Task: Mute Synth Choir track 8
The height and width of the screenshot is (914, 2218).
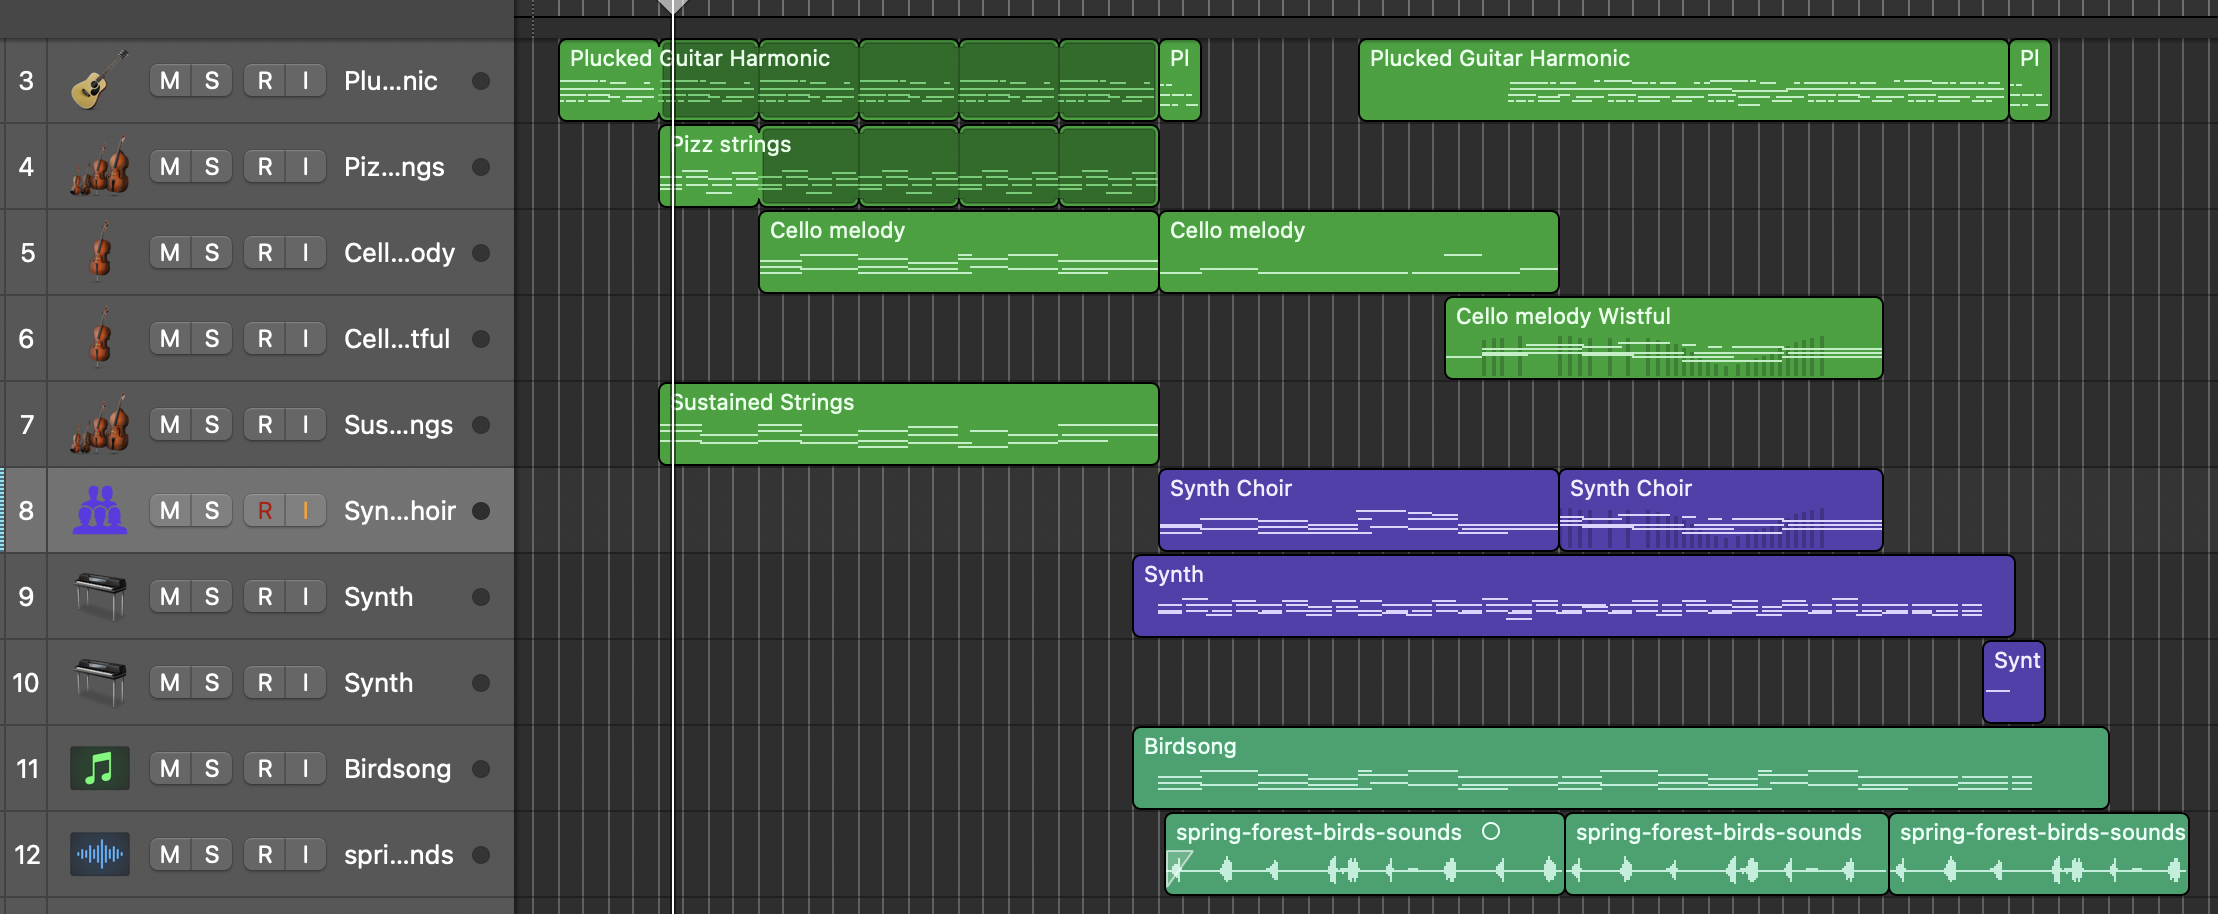Action: (170, 510)
